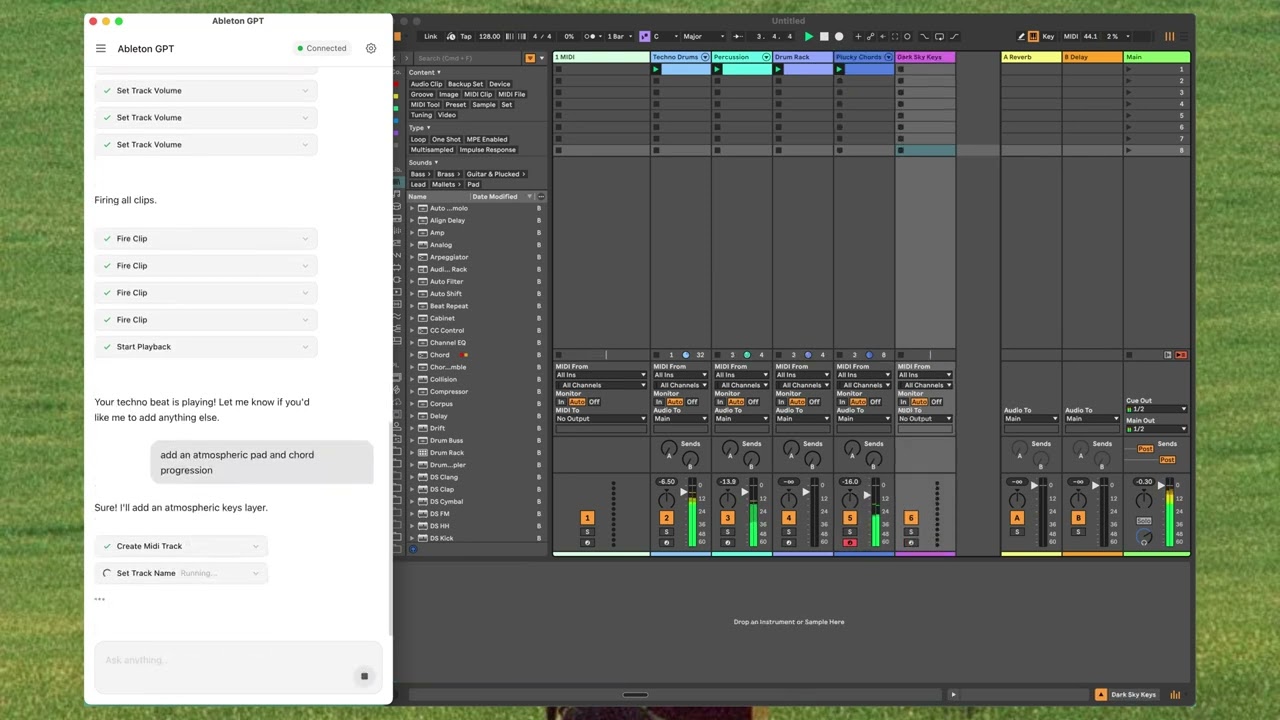Toggle track 2 activator button
Screen dimensions: 1280x720
pyautogui.click(x=666, y=518)
